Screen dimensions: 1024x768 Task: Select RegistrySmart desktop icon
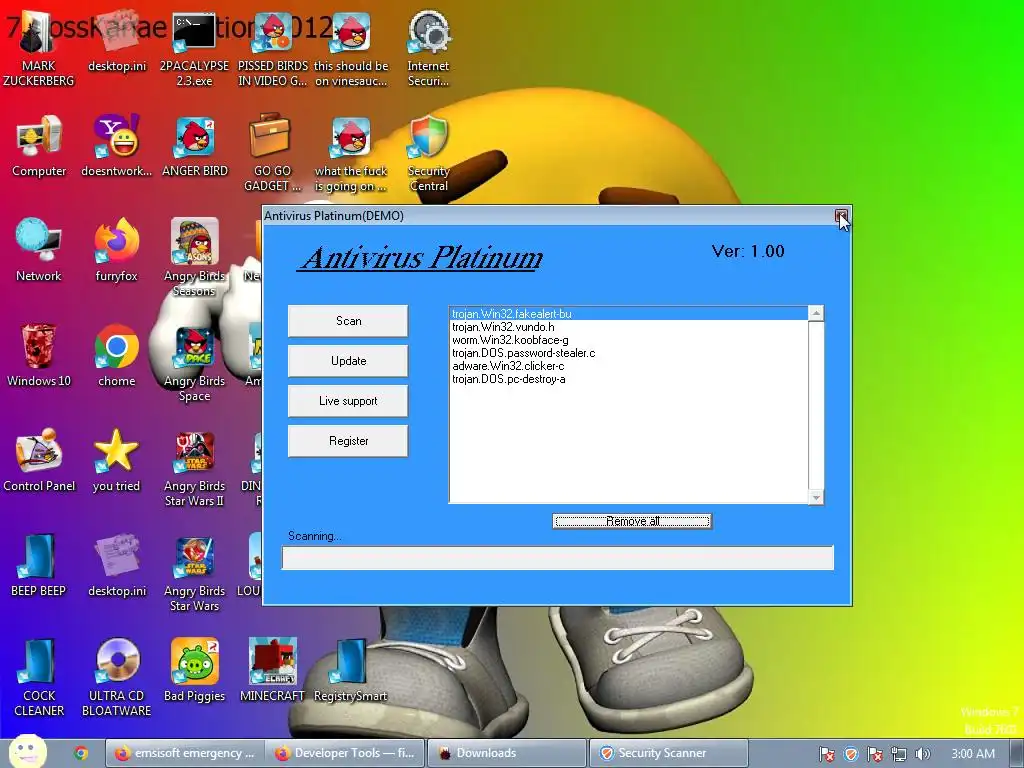coord(351,672)
